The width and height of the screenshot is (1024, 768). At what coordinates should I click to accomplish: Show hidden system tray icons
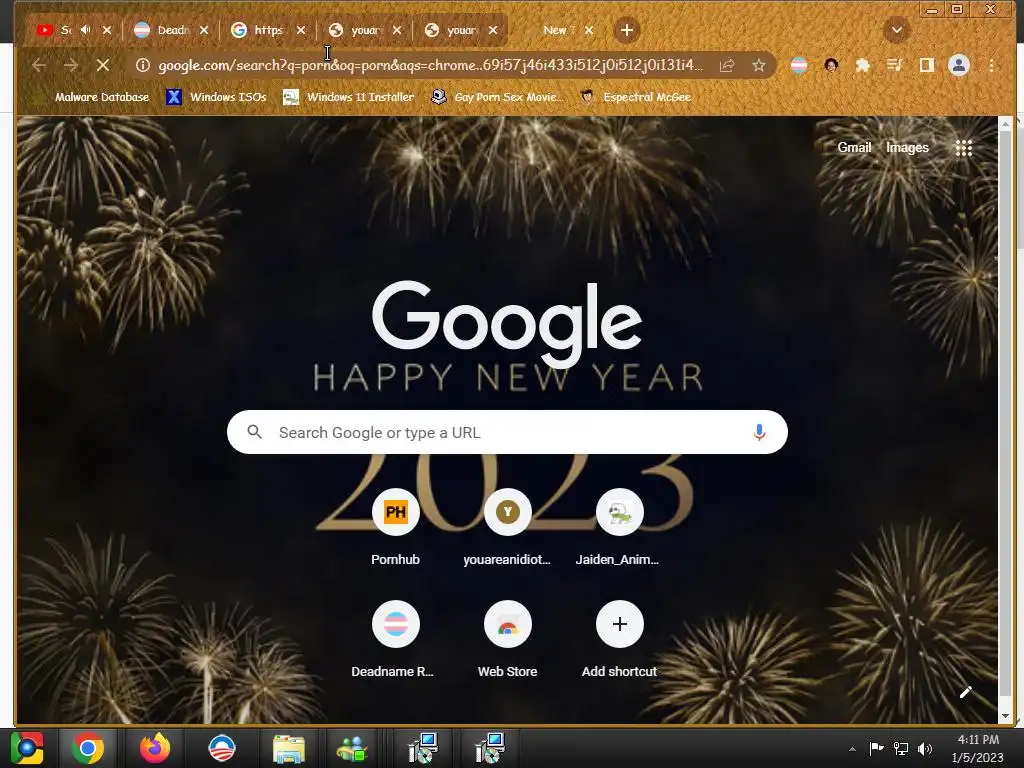tap(852, 749)
